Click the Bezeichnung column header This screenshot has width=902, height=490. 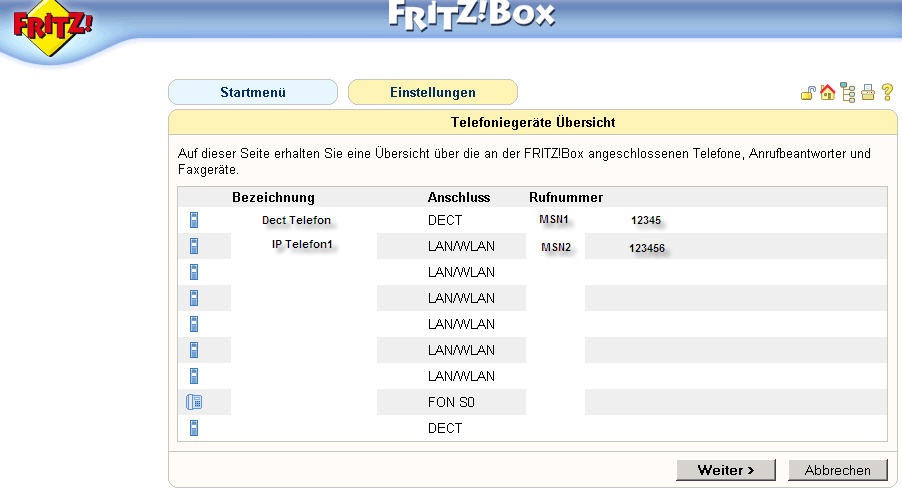click(273, 197)
